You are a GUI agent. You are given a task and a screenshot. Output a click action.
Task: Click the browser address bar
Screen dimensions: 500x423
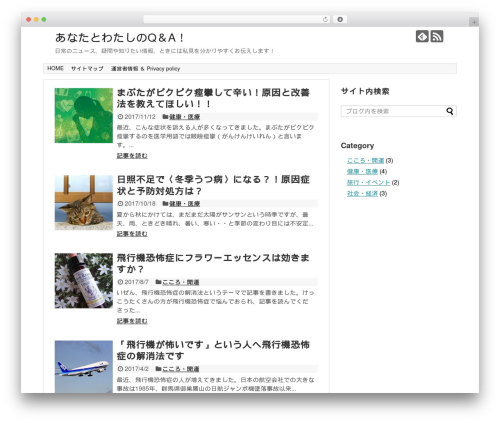click(237, 19)
